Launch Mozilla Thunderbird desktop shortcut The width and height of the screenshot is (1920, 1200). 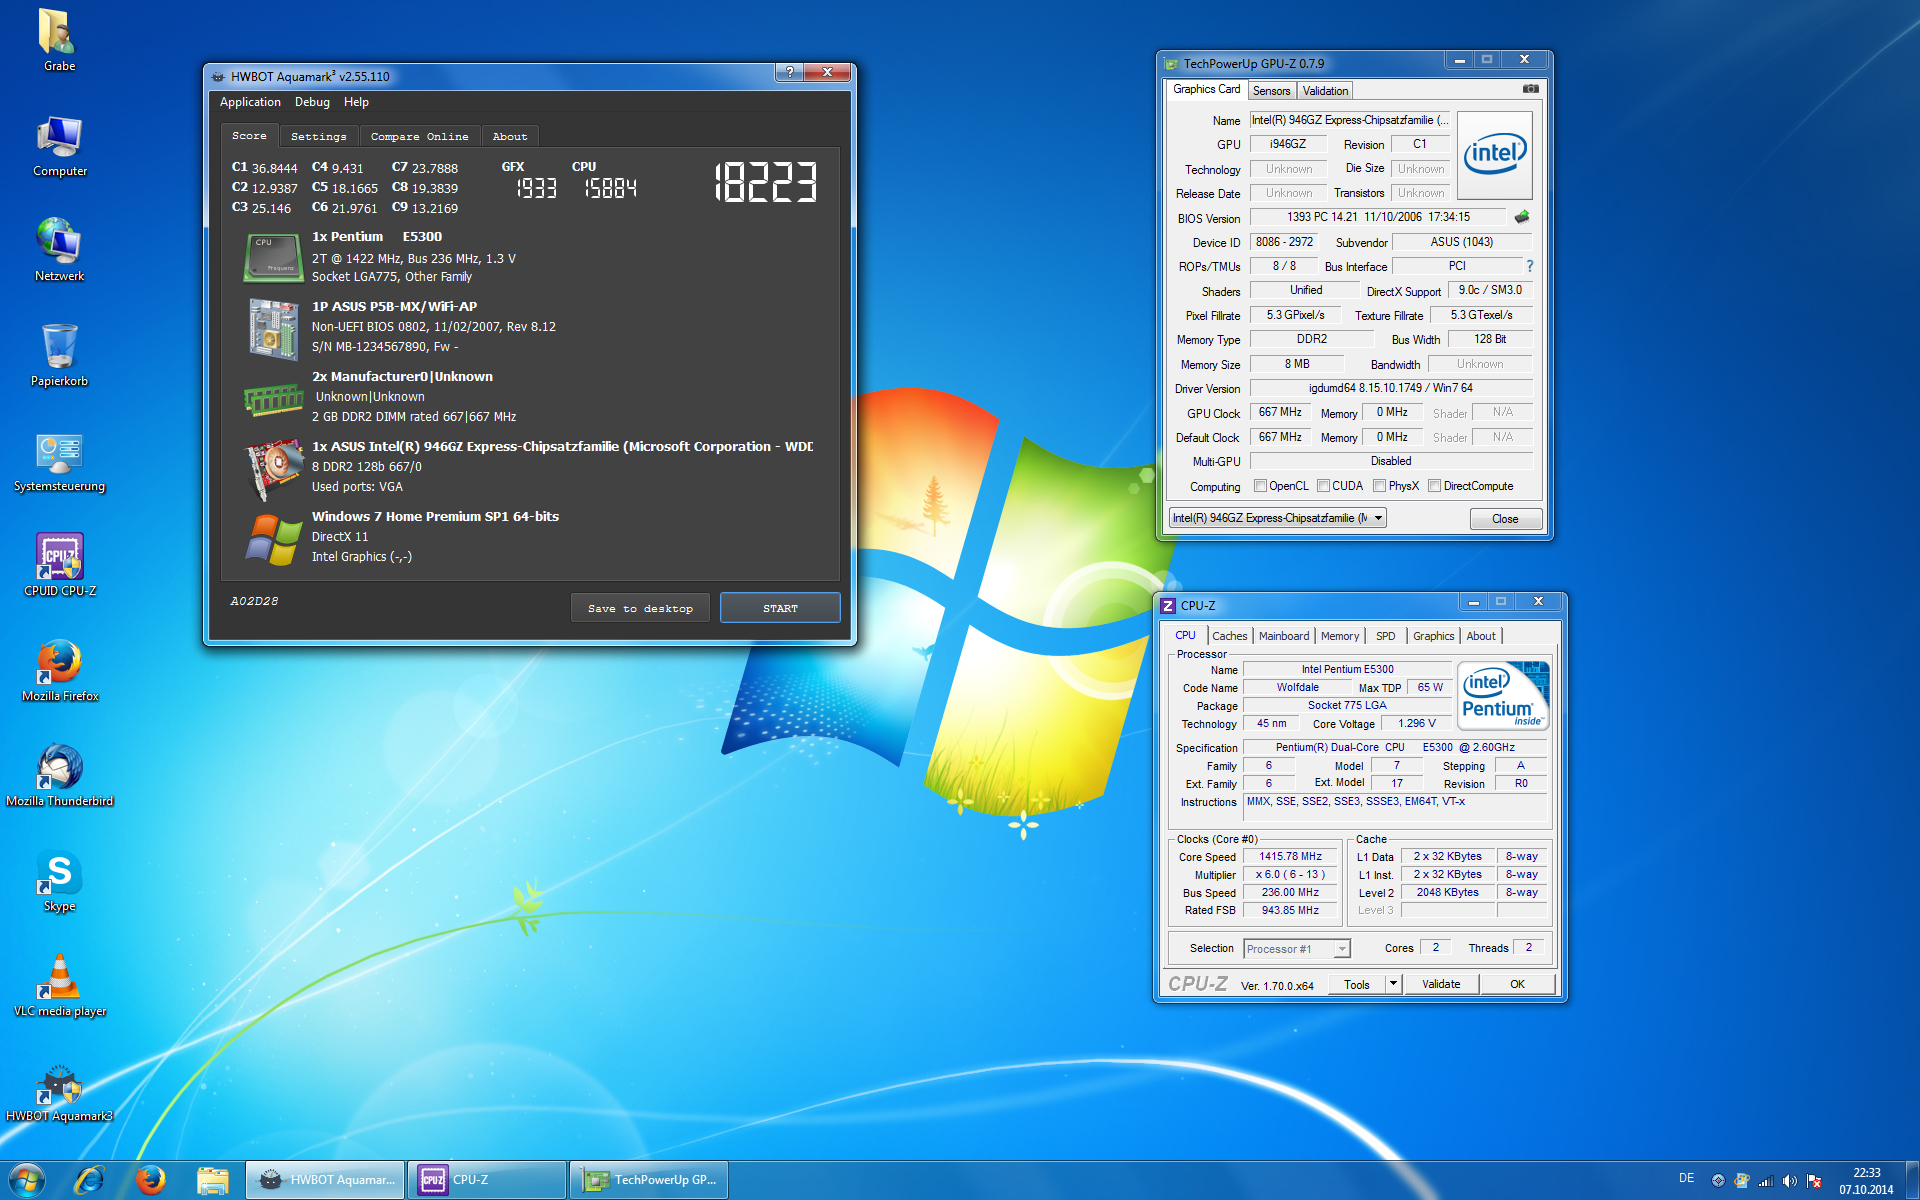(x=59, y=775)
